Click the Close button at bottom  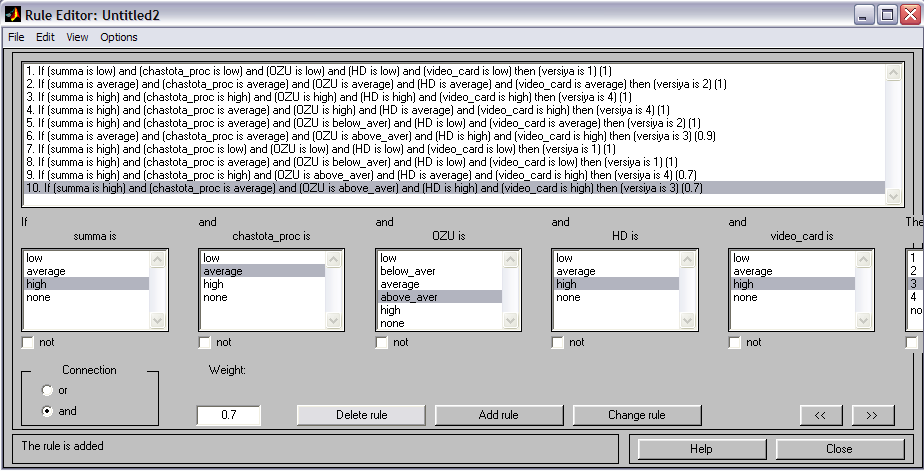click(839, 449)
